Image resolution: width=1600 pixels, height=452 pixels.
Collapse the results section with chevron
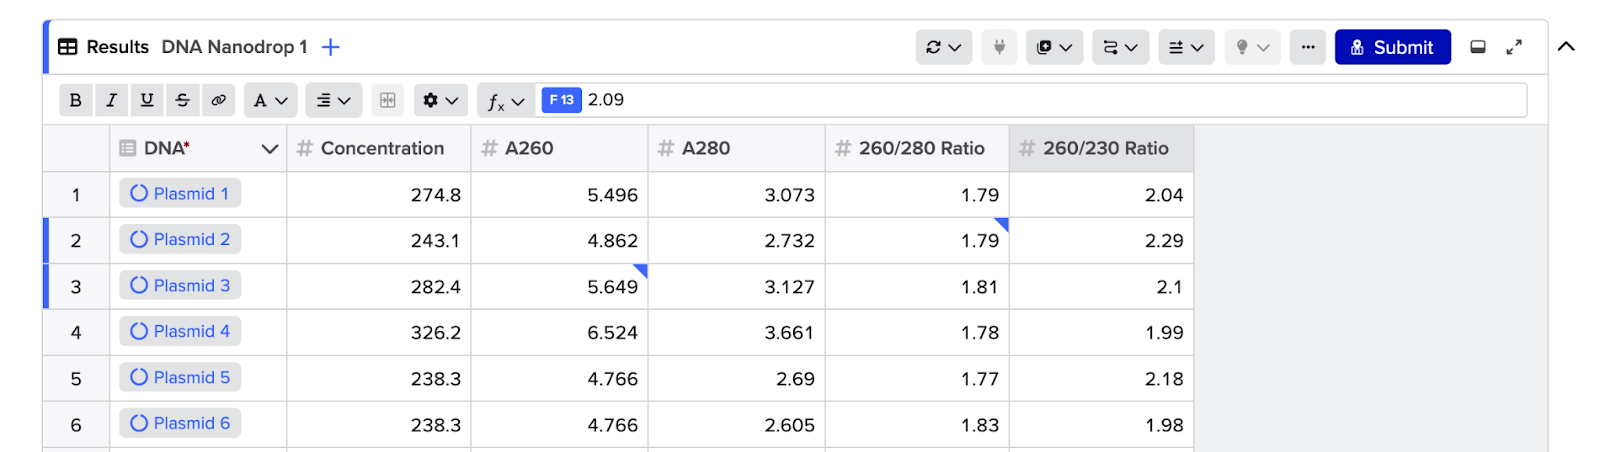tap(1566, 46)
